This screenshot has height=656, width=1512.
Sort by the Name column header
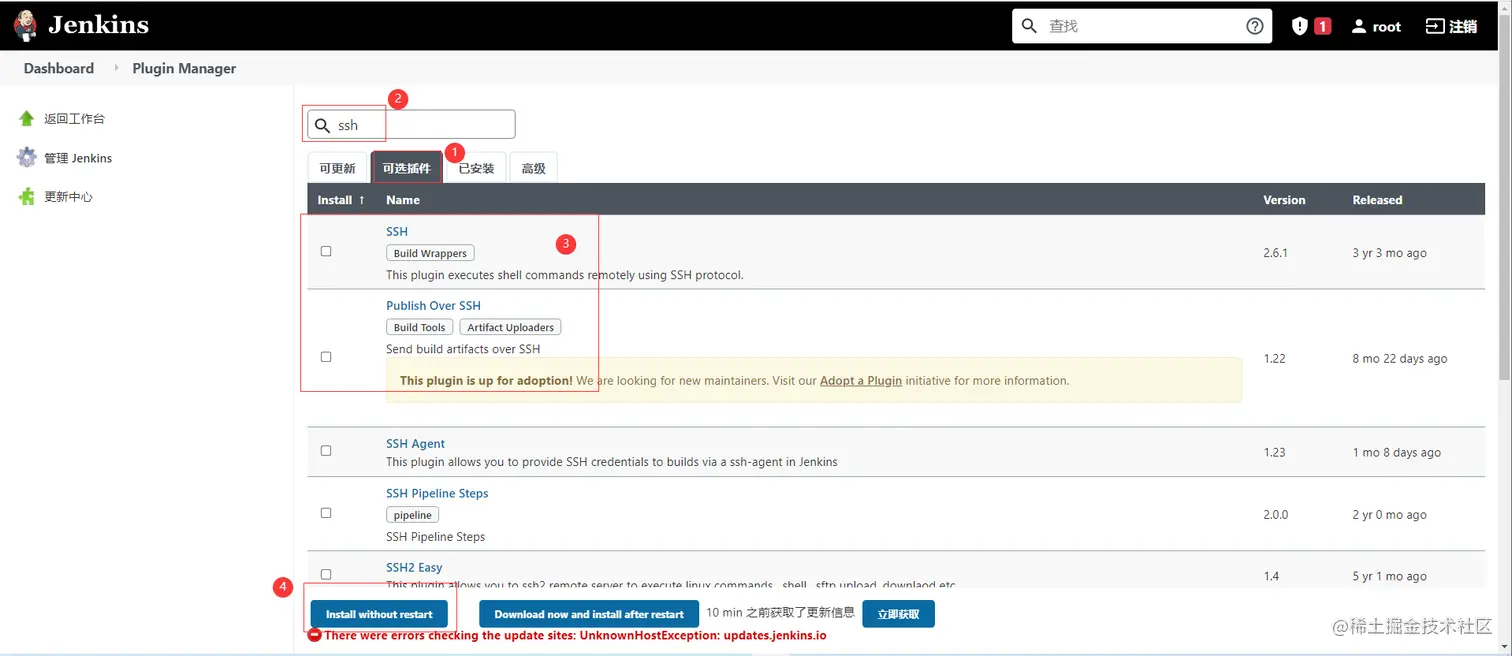[x=403, y=200]
